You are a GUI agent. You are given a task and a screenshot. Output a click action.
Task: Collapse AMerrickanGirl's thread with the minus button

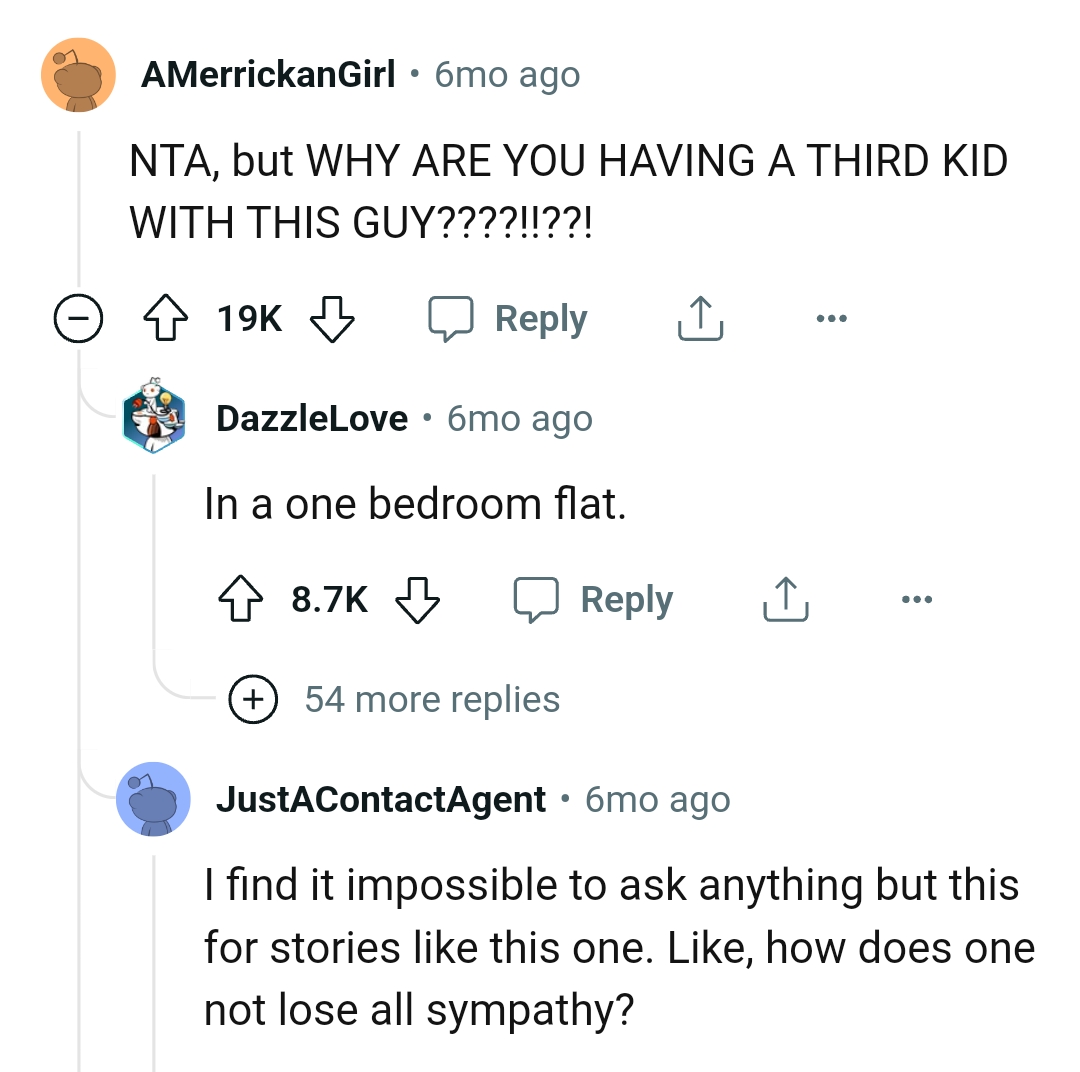[x=78, y=319]
